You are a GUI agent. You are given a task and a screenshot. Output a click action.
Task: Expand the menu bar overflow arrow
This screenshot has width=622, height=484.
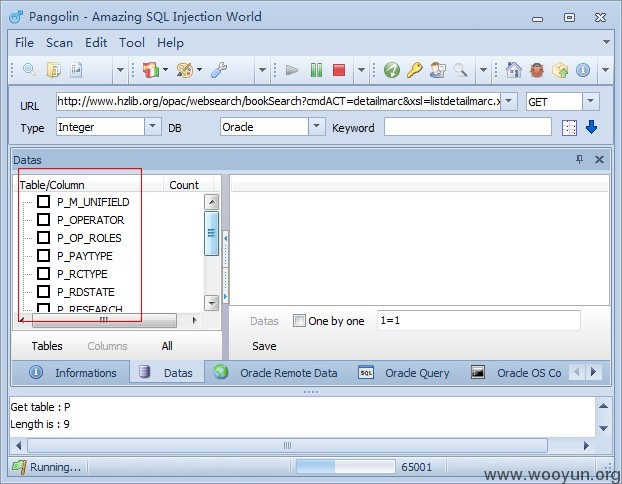click(x=606, y=42)
